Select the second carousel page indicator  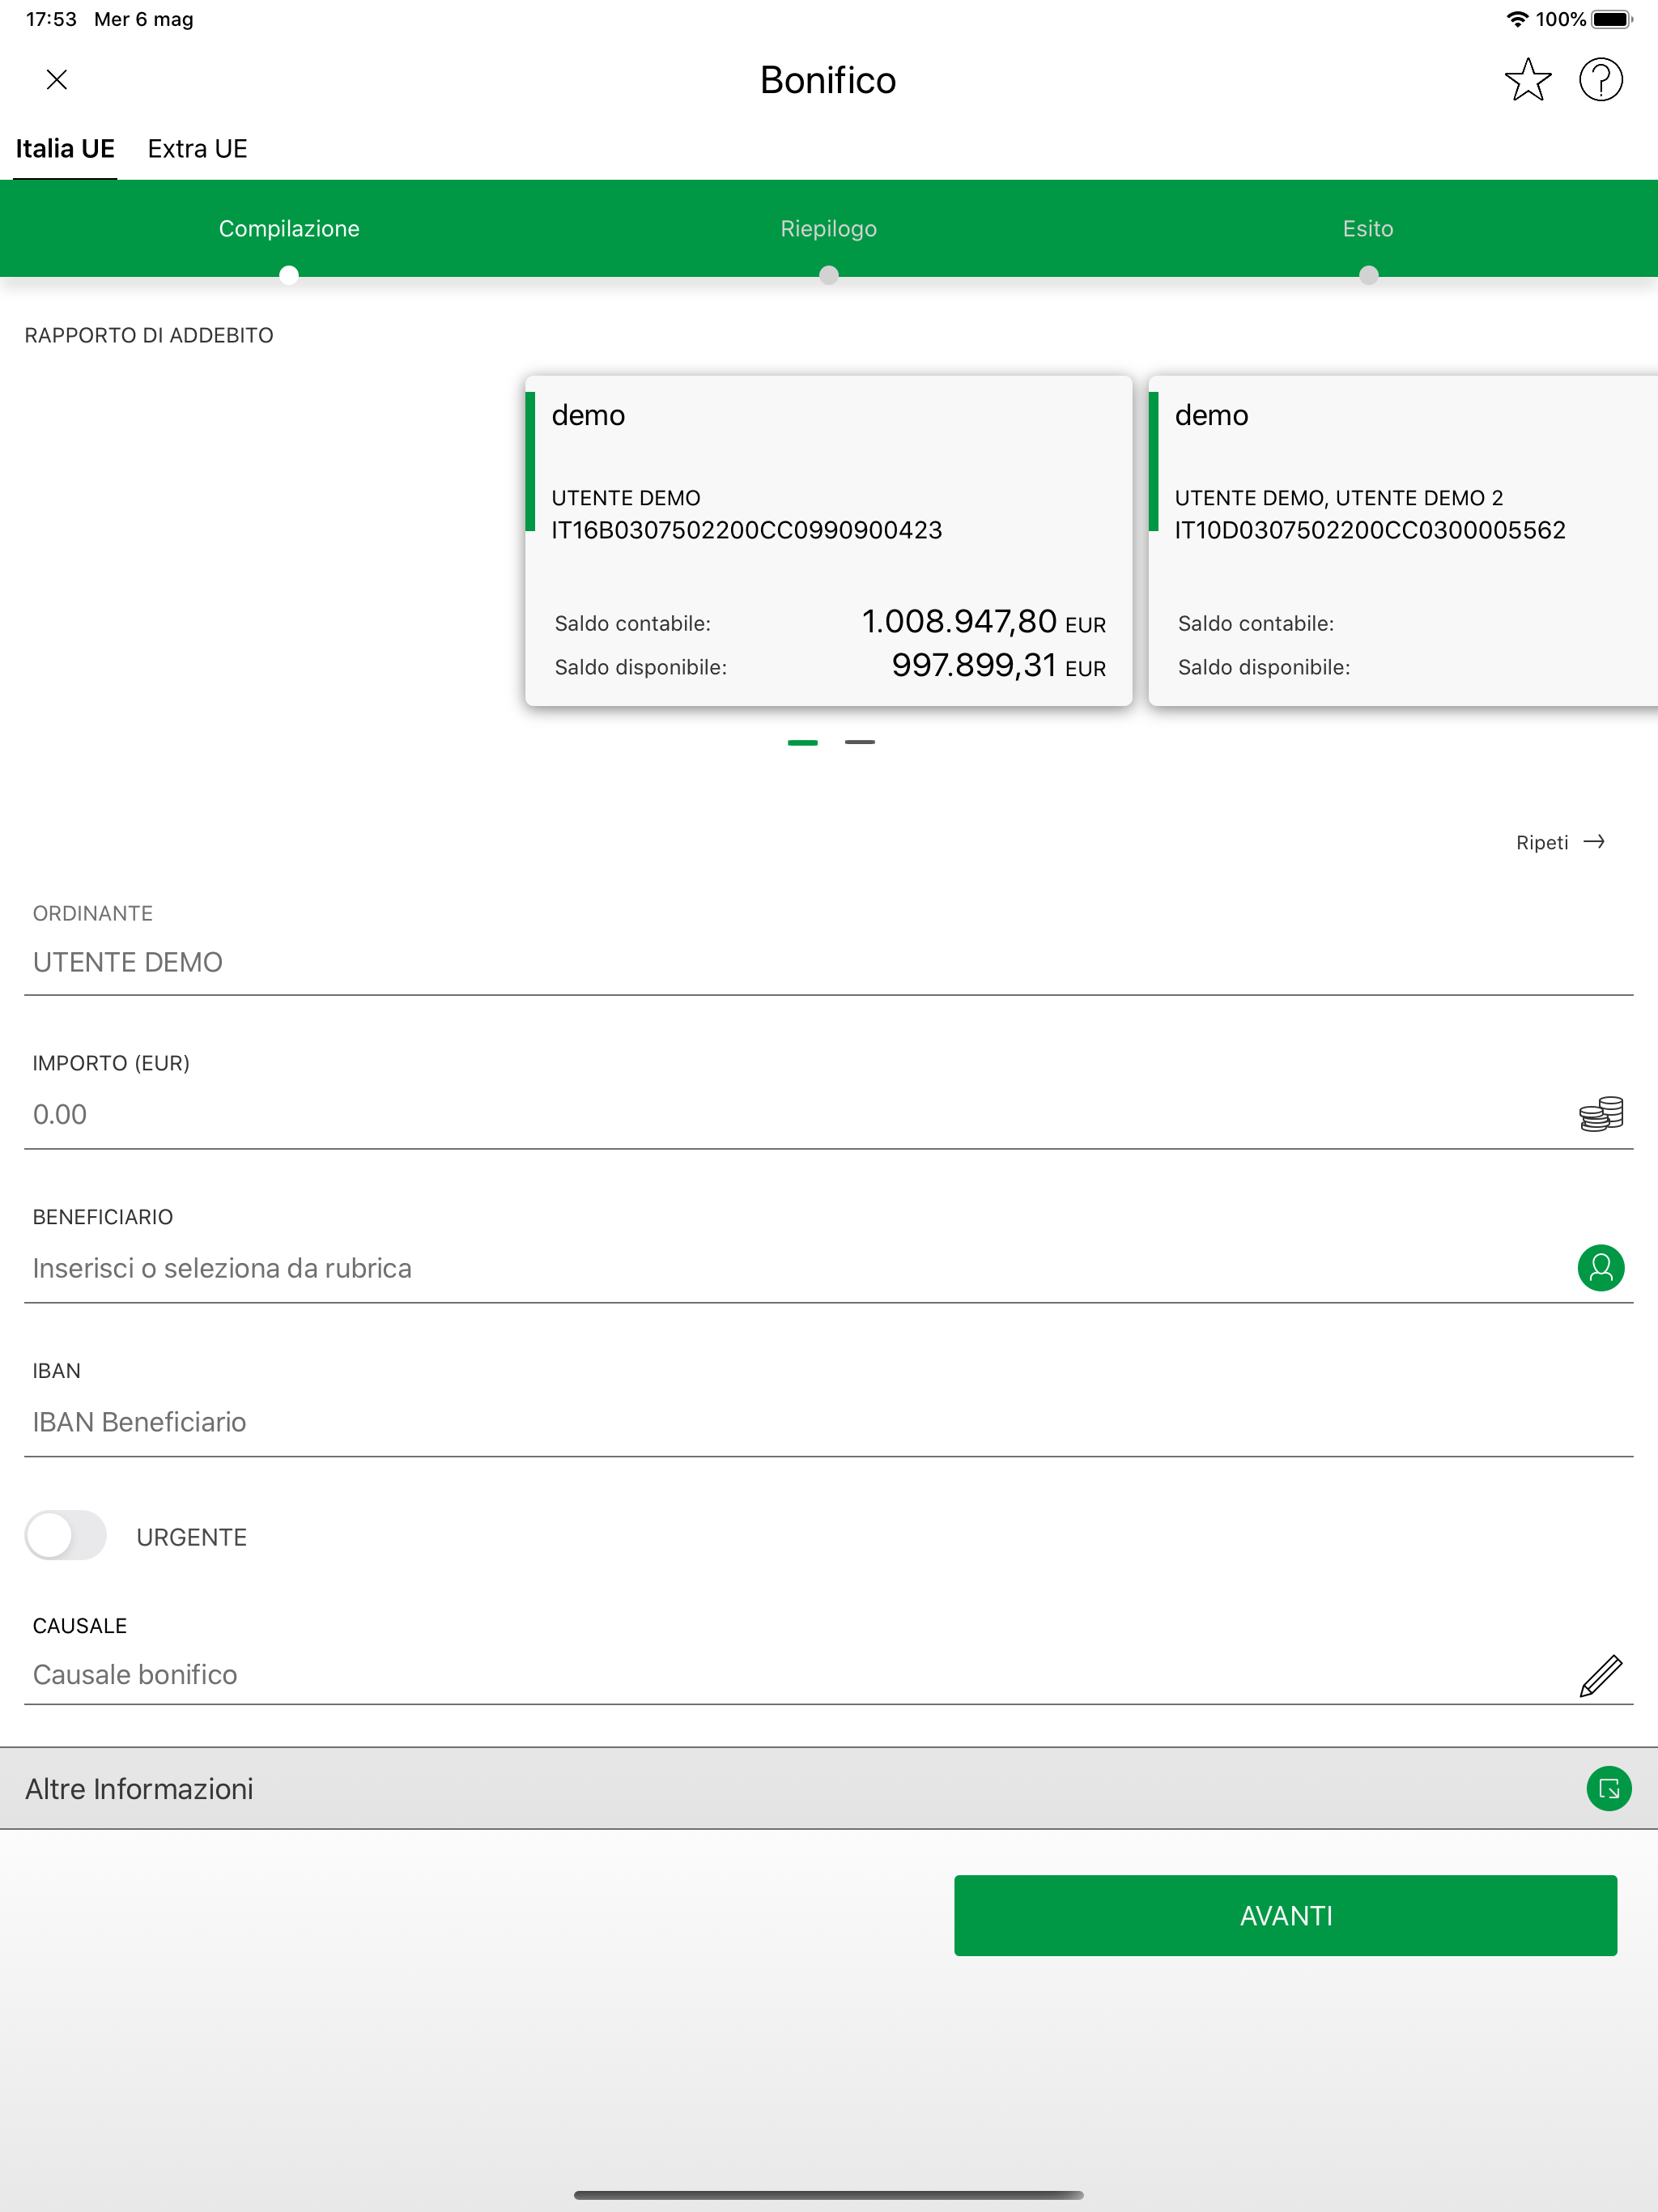859,742
